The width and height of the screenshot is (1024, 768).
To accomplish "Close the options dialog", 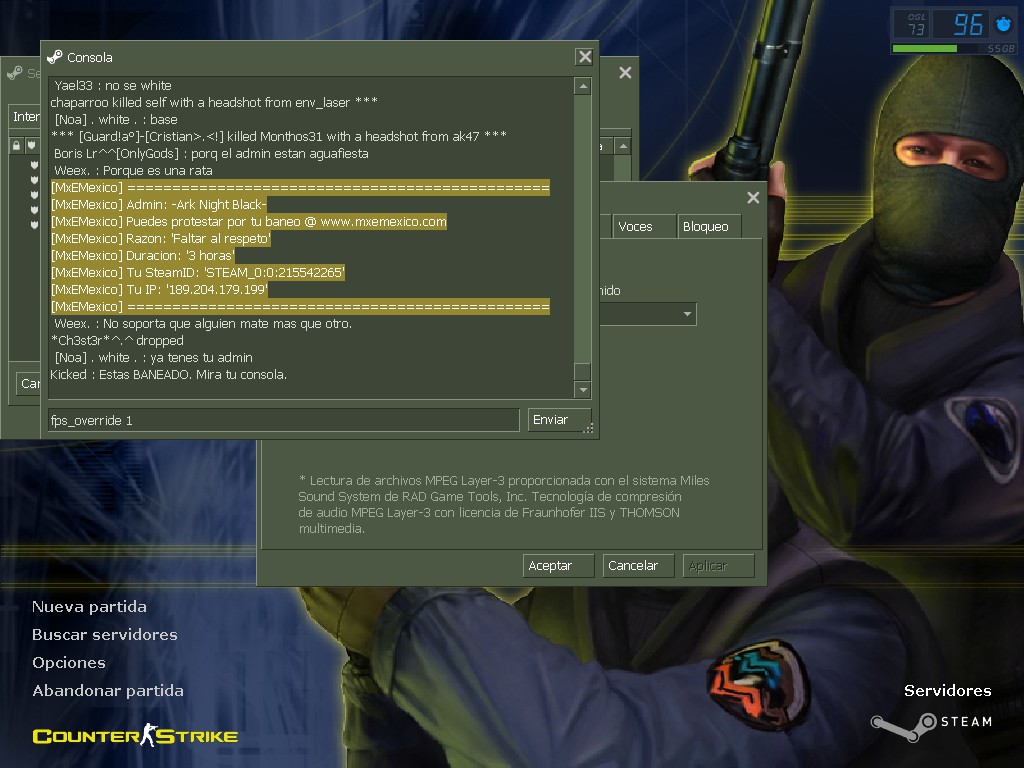I will tap(753, 197).
